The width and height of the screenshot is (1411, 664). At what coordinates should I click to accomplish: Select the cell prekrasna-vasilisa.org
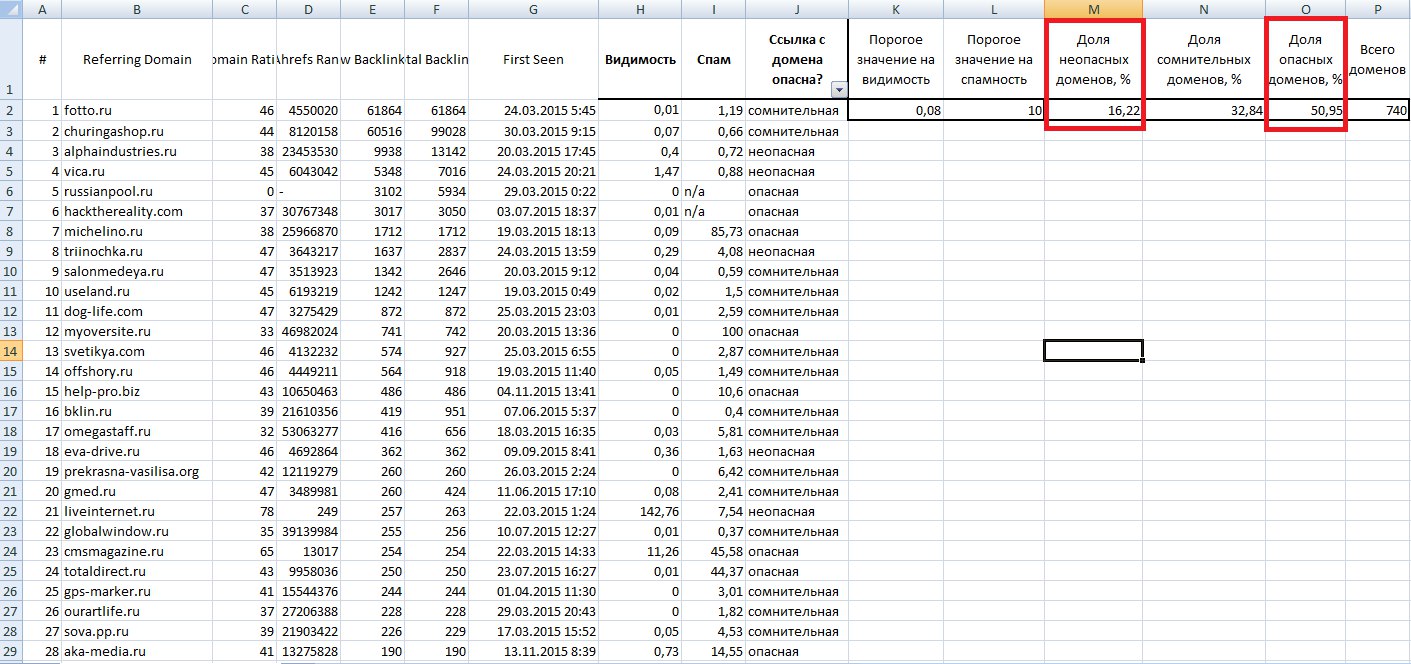[x=136, y=471]
